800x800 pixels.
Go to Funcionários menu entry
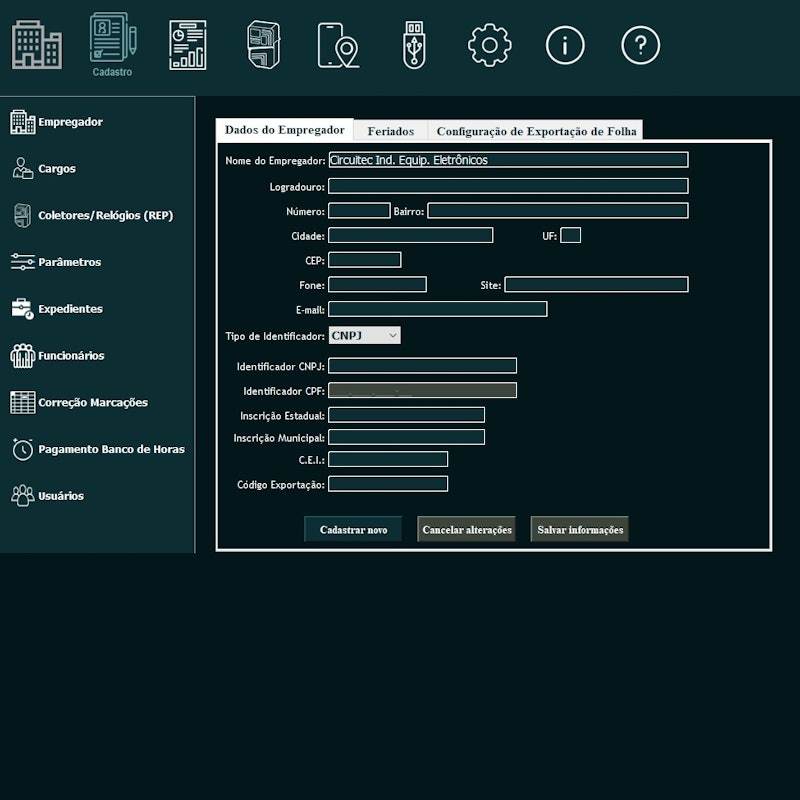pos(71,356)
